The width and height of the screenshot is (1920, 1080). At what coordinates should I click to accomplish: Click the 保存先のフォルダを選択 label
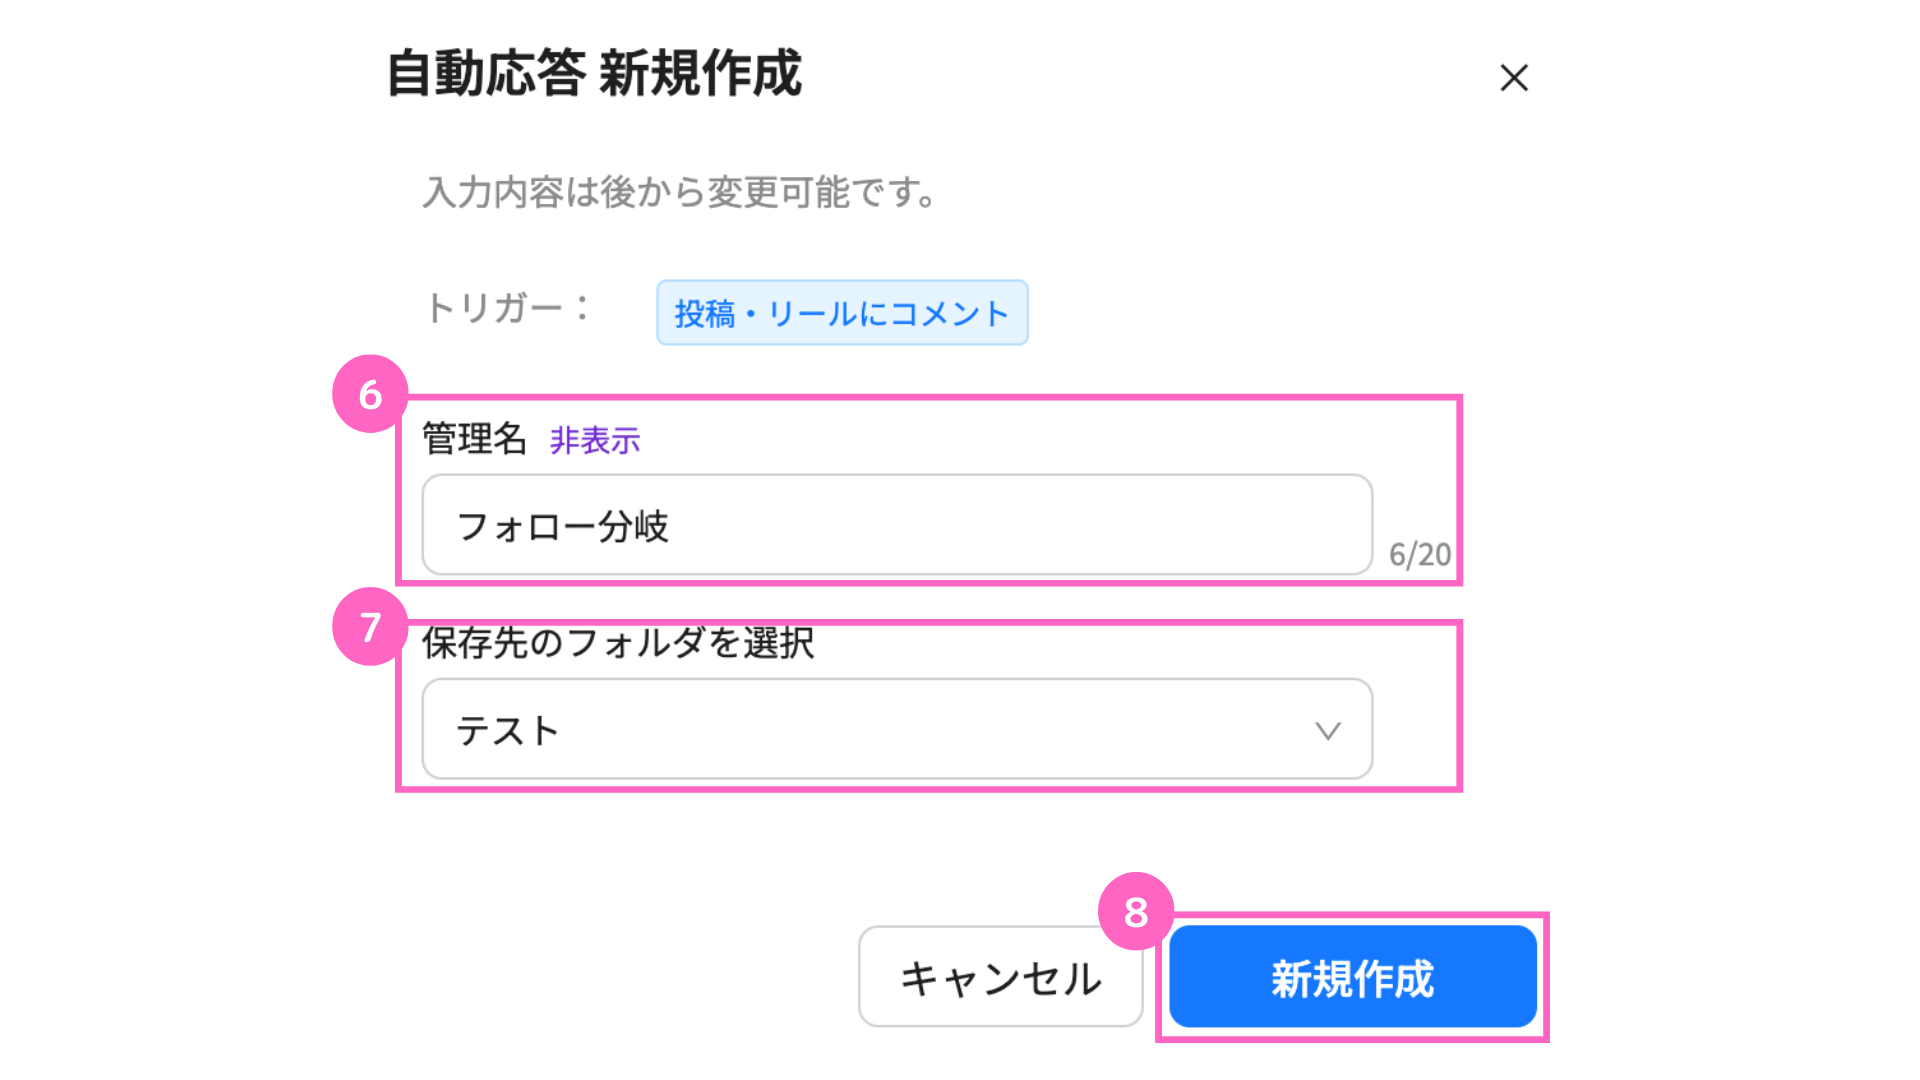point(618,643)
